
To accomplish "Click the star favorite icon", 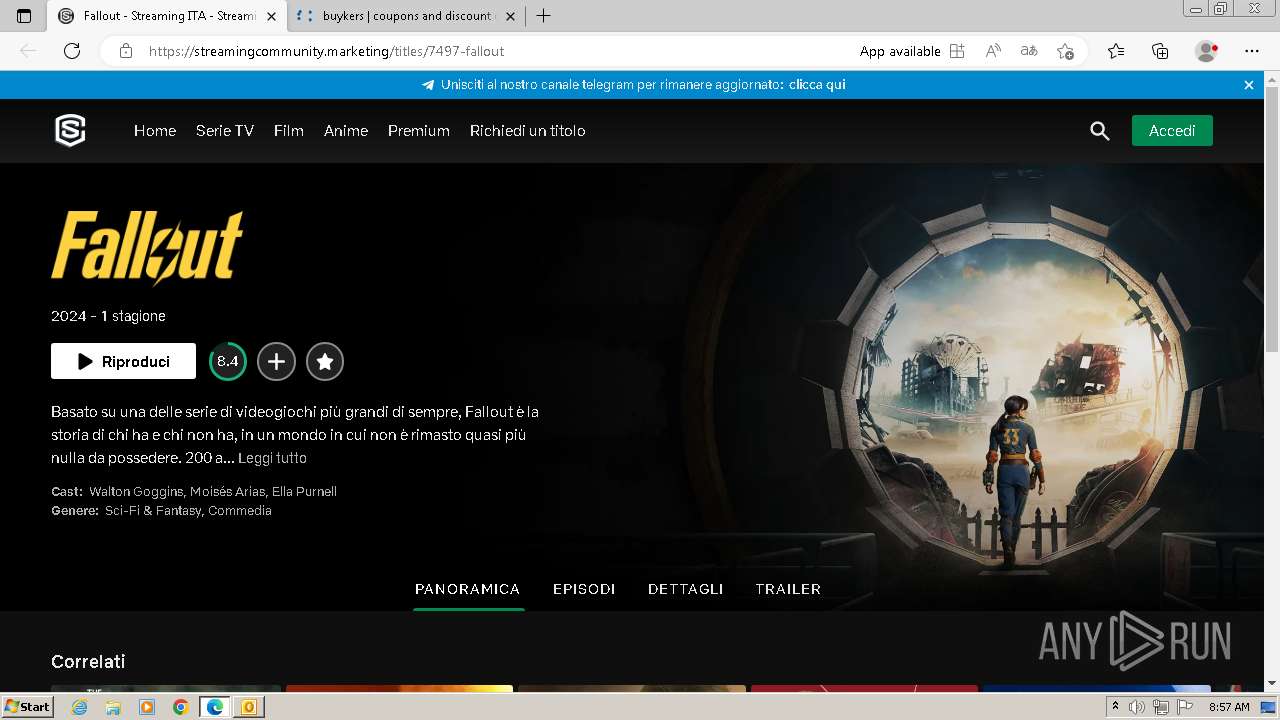I will (324, 362).
